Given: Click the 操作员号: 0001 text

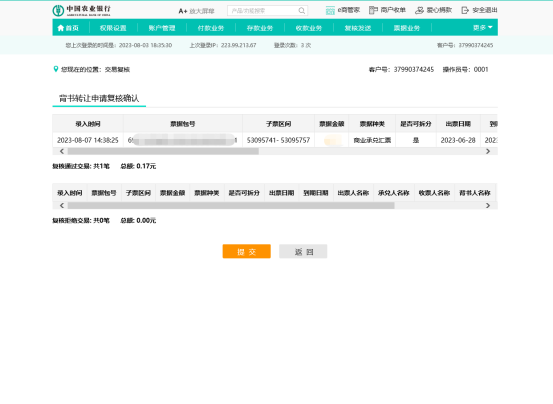Looking at the screenshot, I should [466, 69].
